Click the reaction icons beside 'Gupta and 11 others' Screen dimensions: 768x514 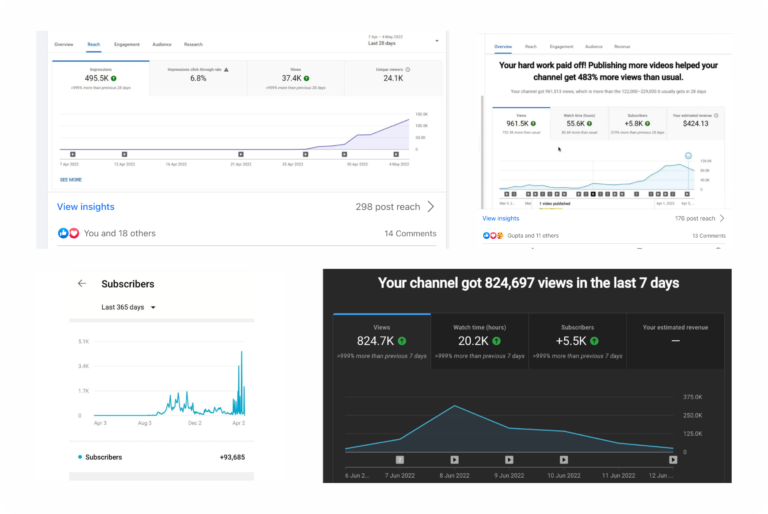click(x=491, y=236)
